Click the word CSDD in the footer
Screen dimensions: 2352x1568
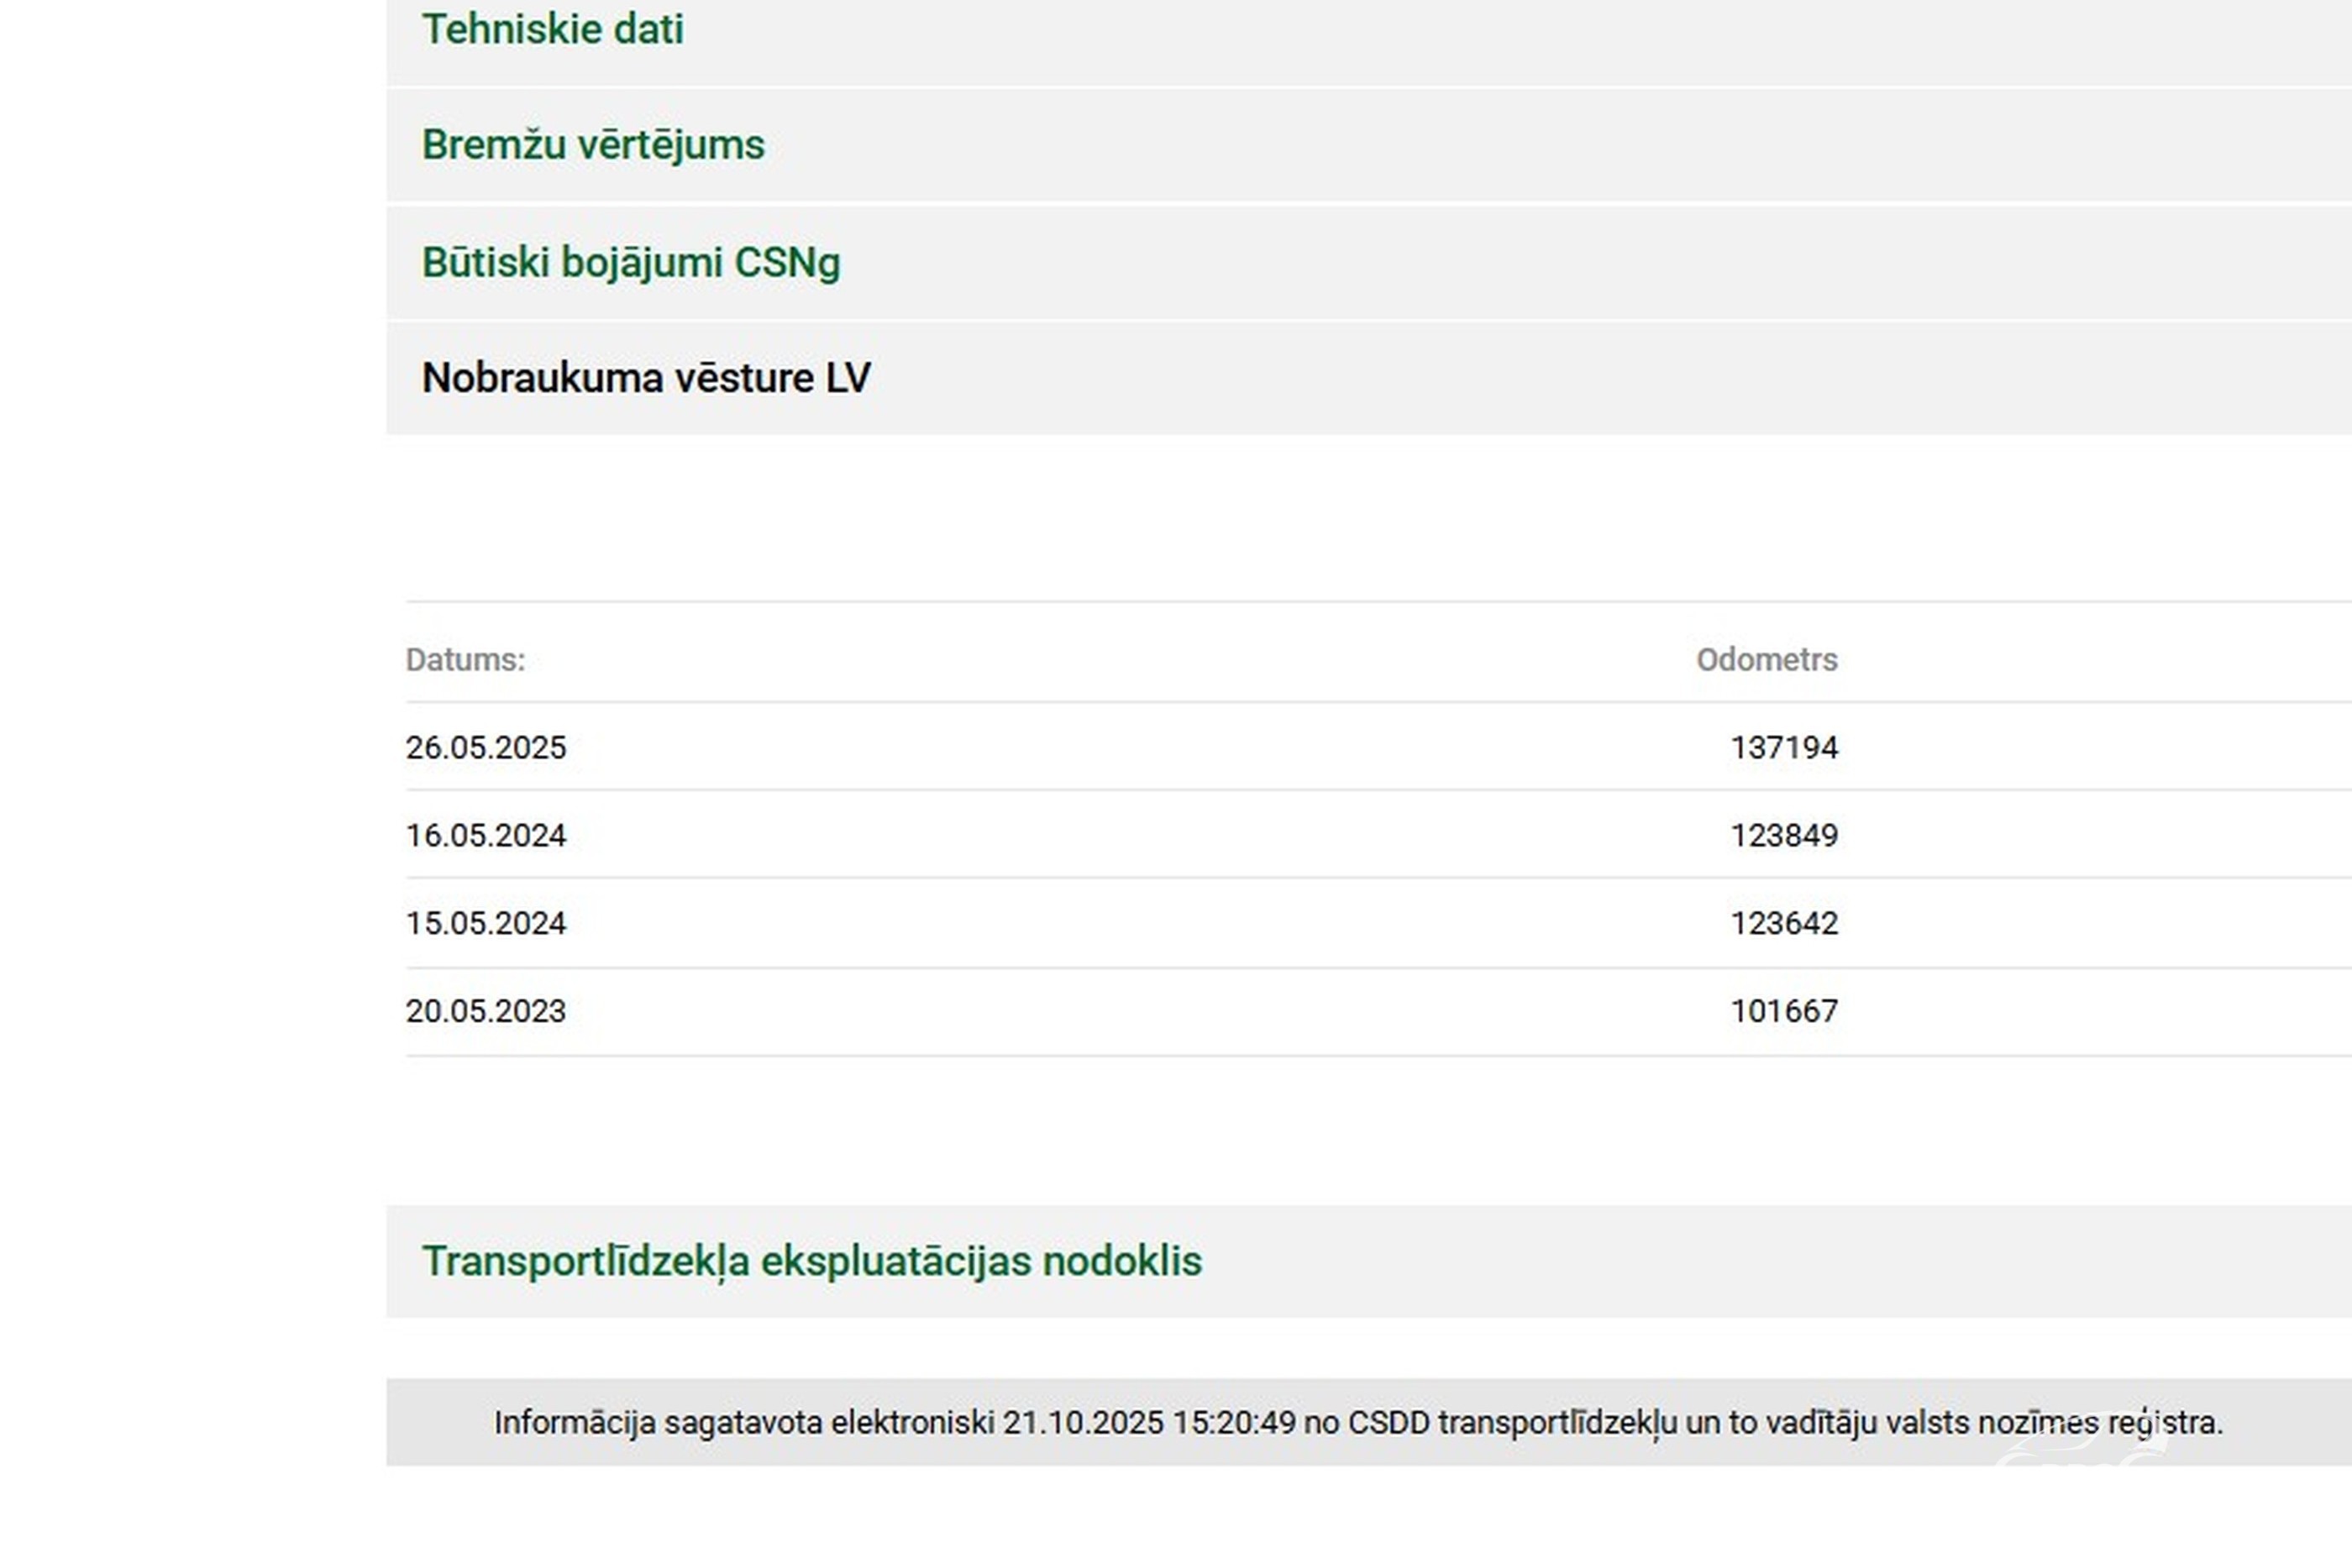[x=1388, y=1423]
